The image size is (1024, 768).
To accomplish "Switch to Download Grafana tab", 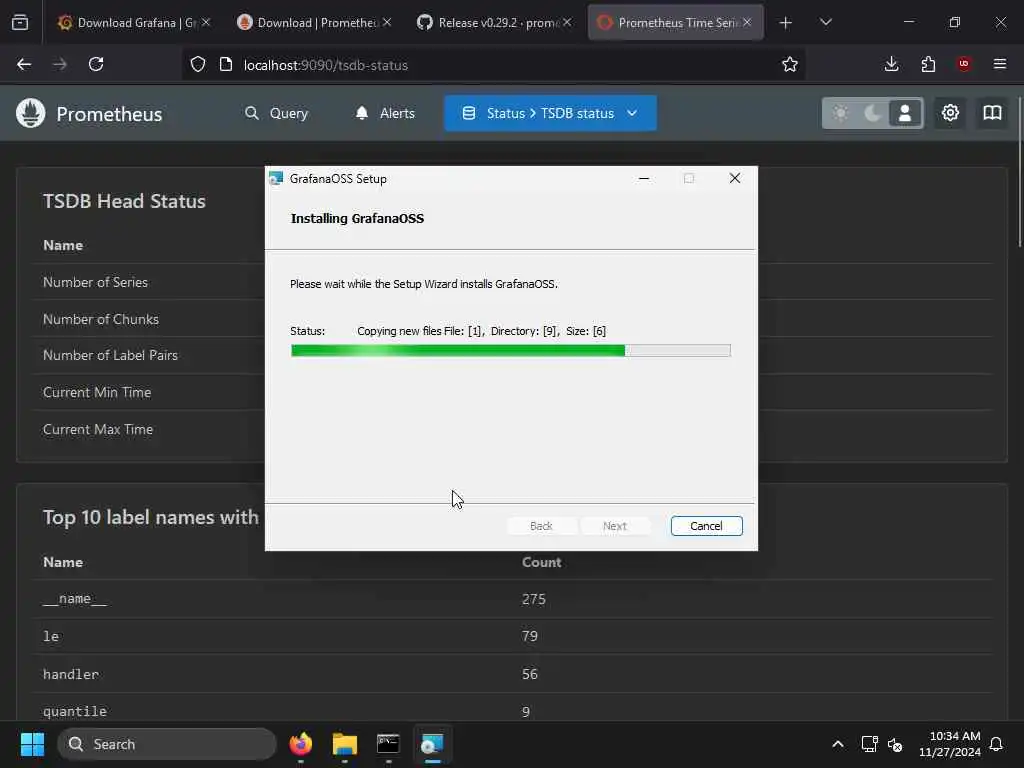I will coord(134,22).
